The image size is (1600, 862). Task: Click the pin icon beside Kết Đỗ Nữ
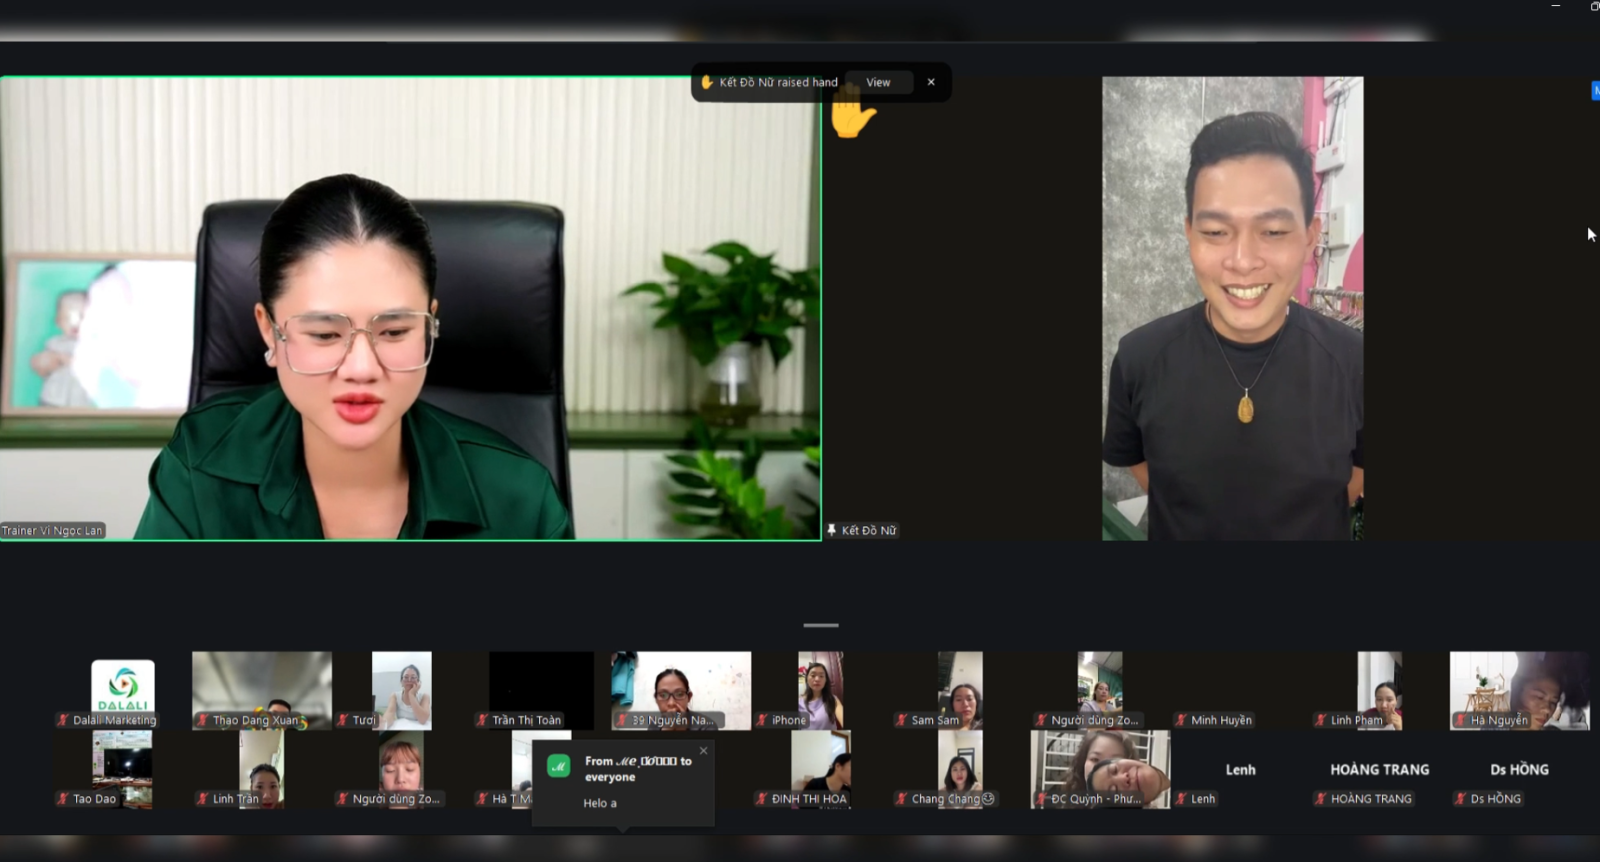point(831,530)
